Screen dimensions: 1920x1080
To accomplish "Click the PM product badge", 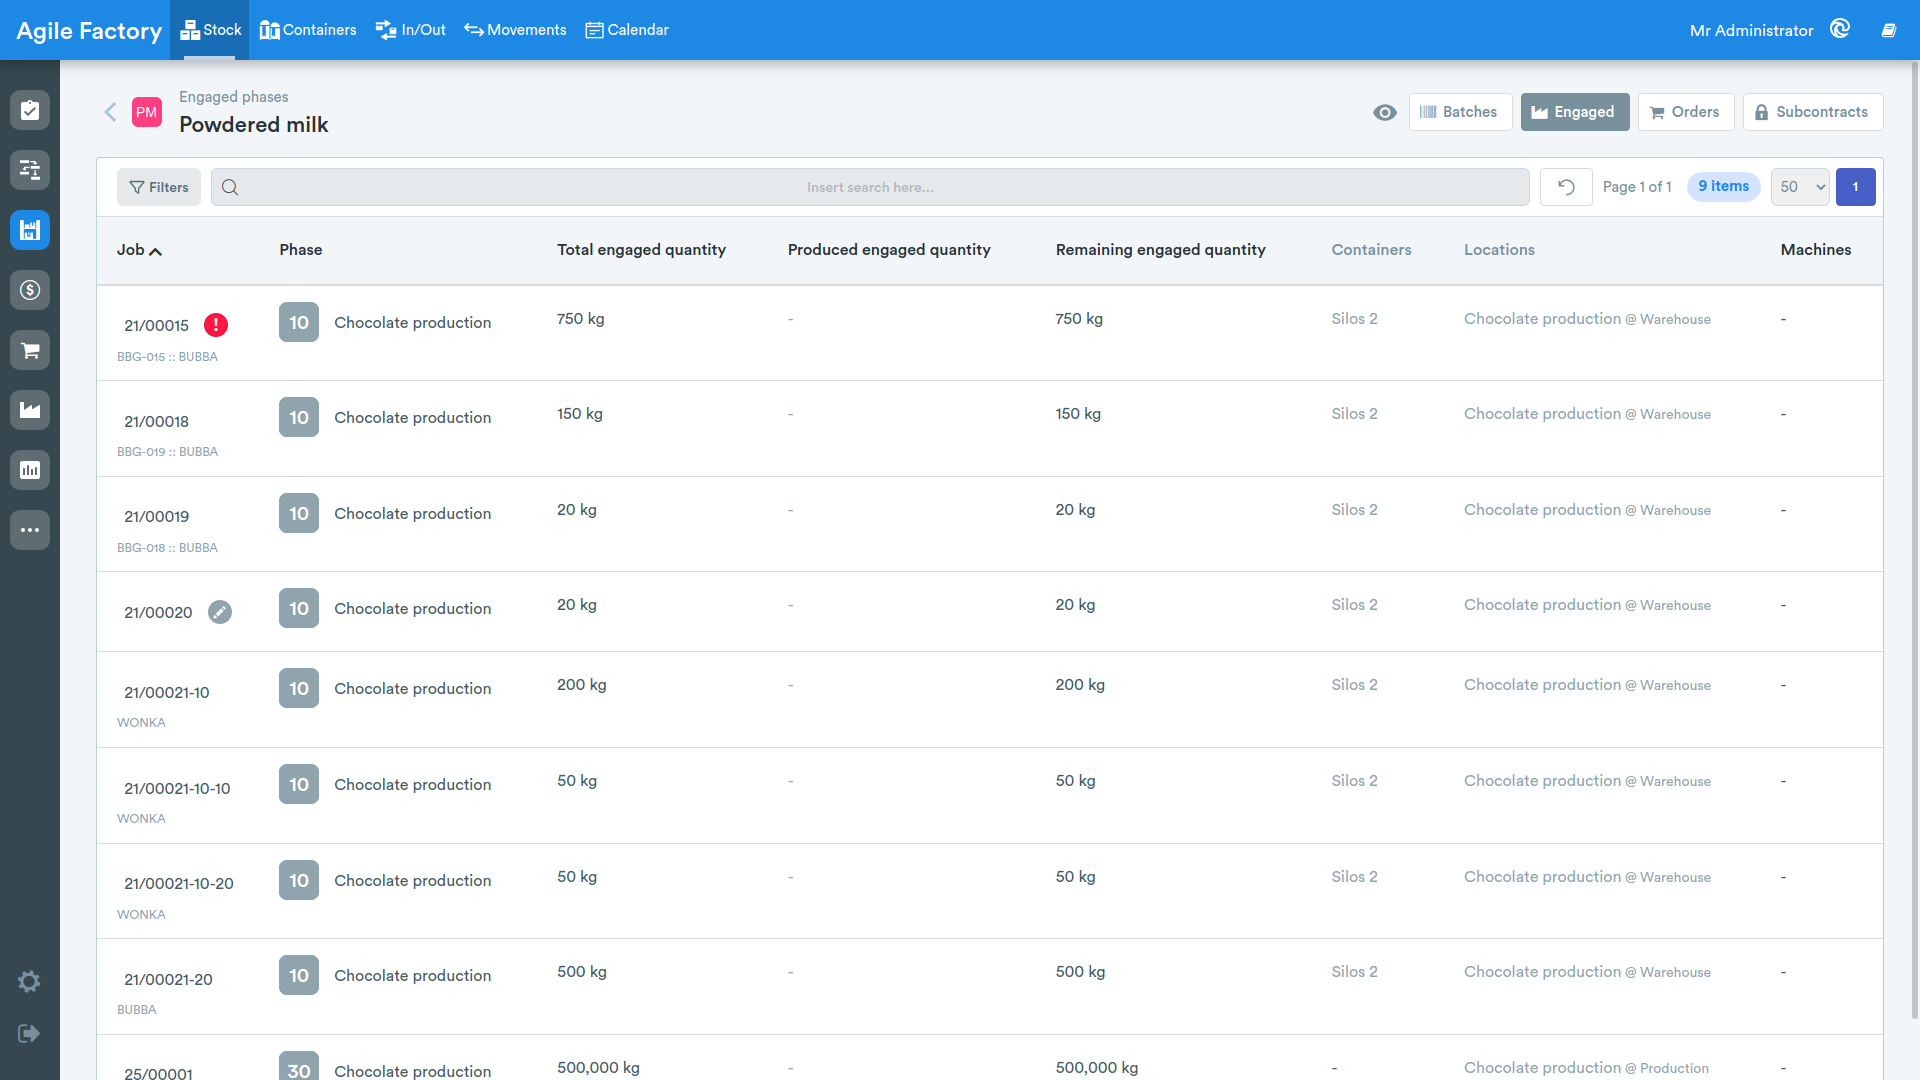I will click(x=147, y=112).
